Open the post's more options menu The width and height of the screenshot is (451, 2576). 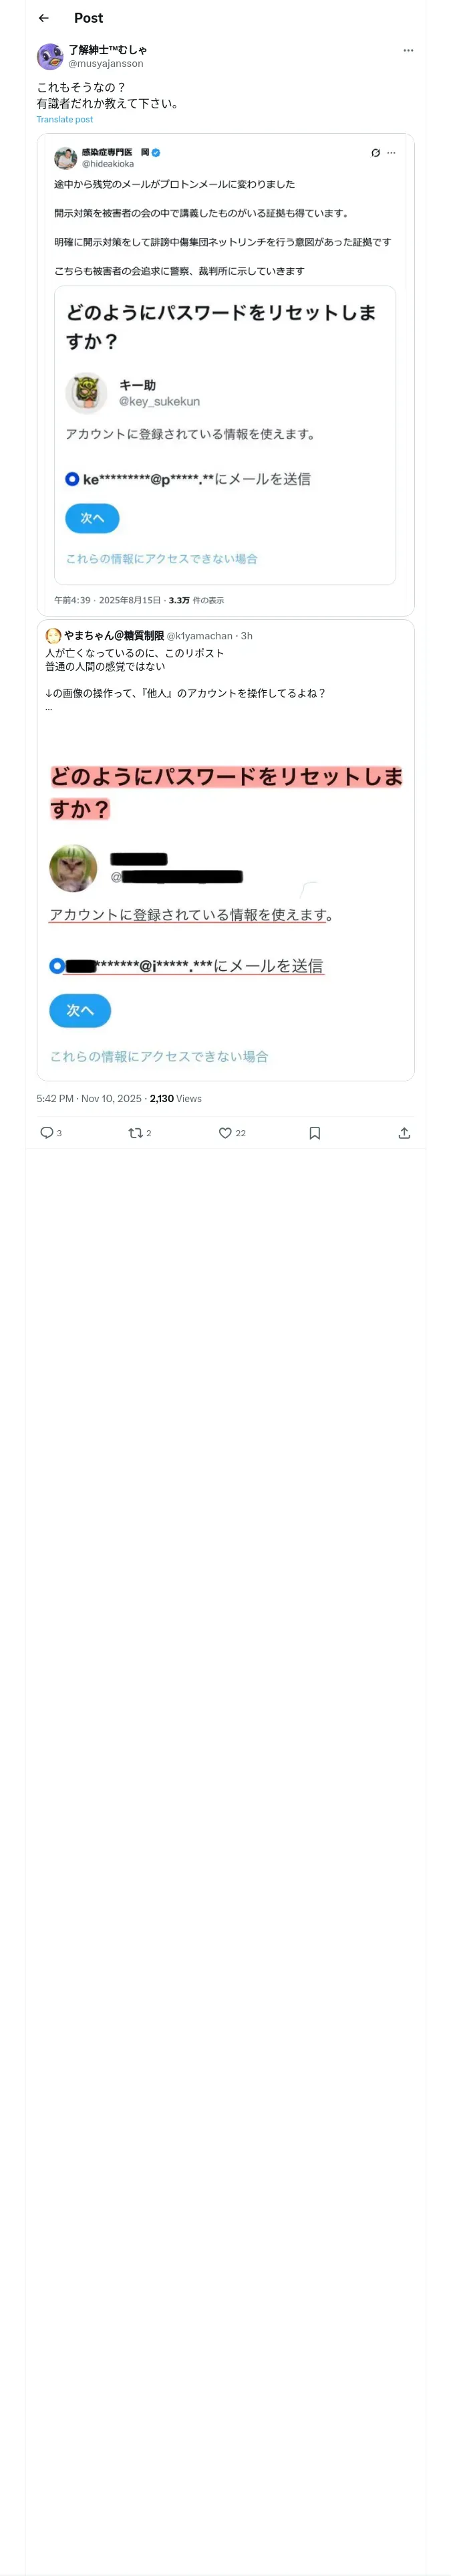pos(408,50)
